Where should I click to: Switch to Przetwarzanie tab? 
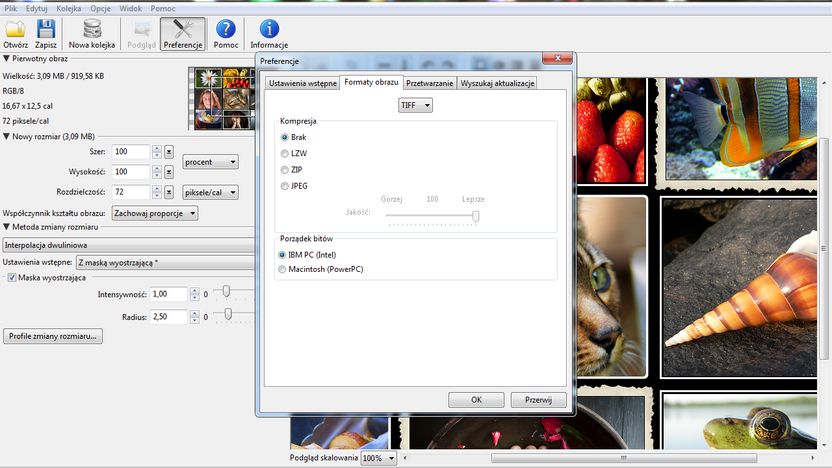429,83
